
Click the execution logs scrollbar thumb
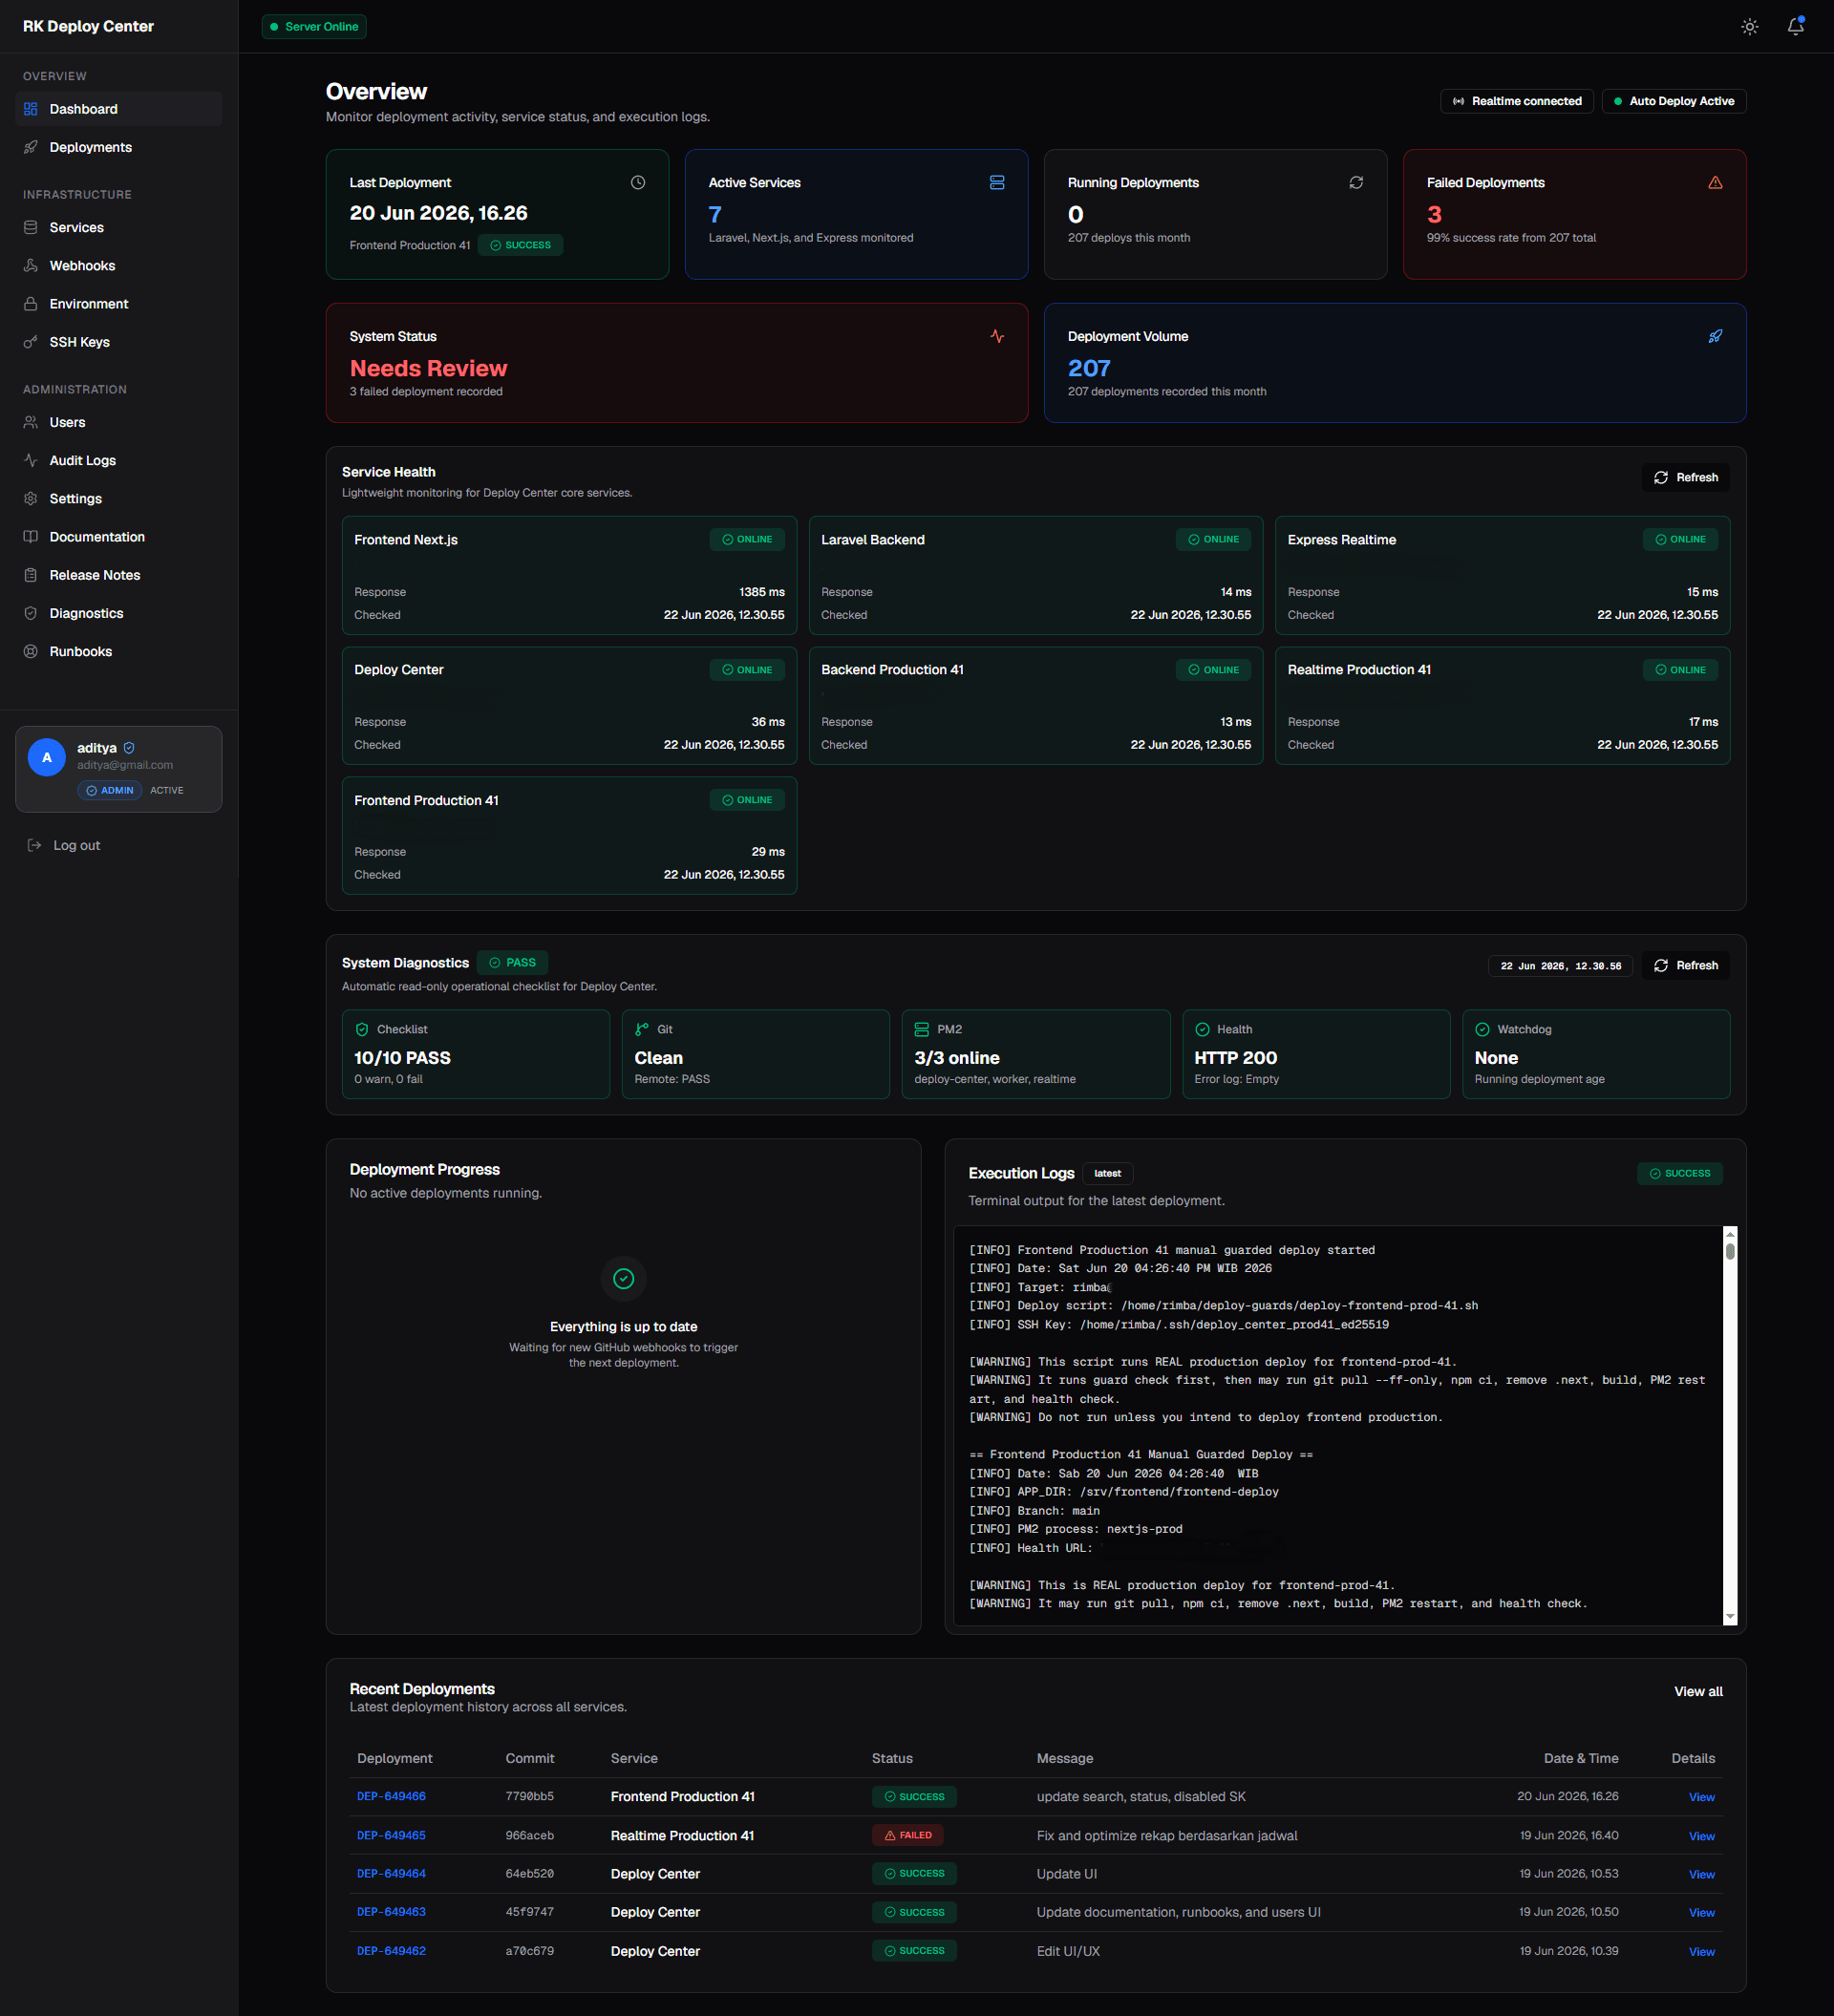[x=1730, y=1251]
